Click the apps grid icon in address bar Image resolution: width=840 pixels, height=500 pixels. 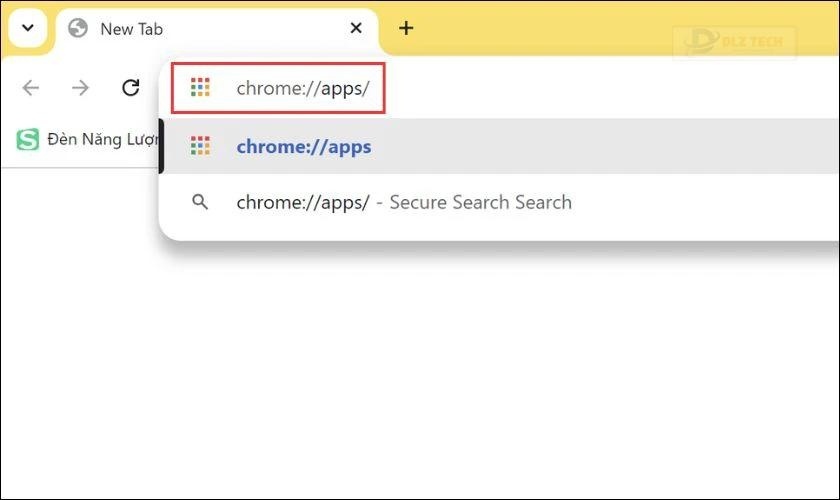[x=200, y=88]
